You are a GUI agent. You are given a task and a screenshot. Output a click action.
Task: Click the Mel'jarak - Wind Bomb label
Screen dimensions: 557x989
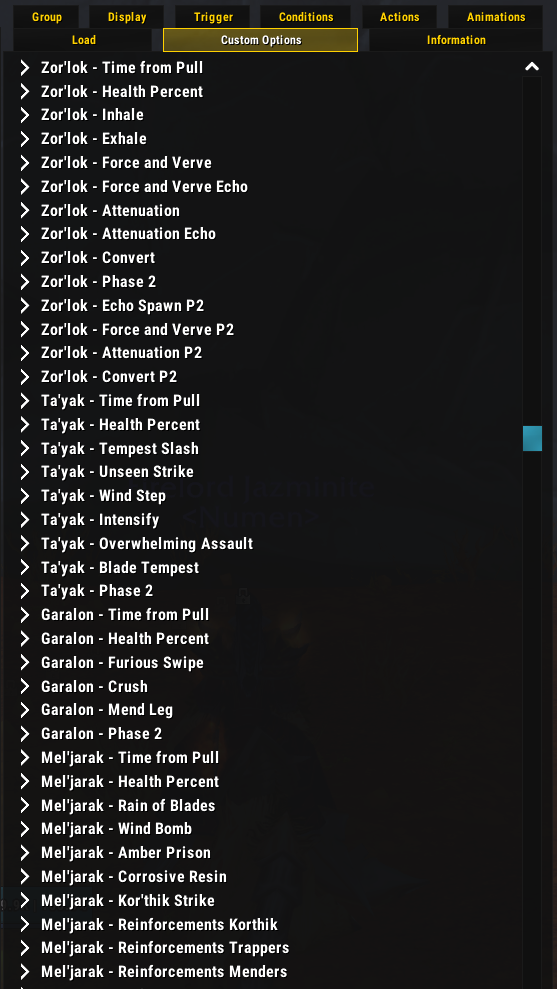(x=116, y=829)
